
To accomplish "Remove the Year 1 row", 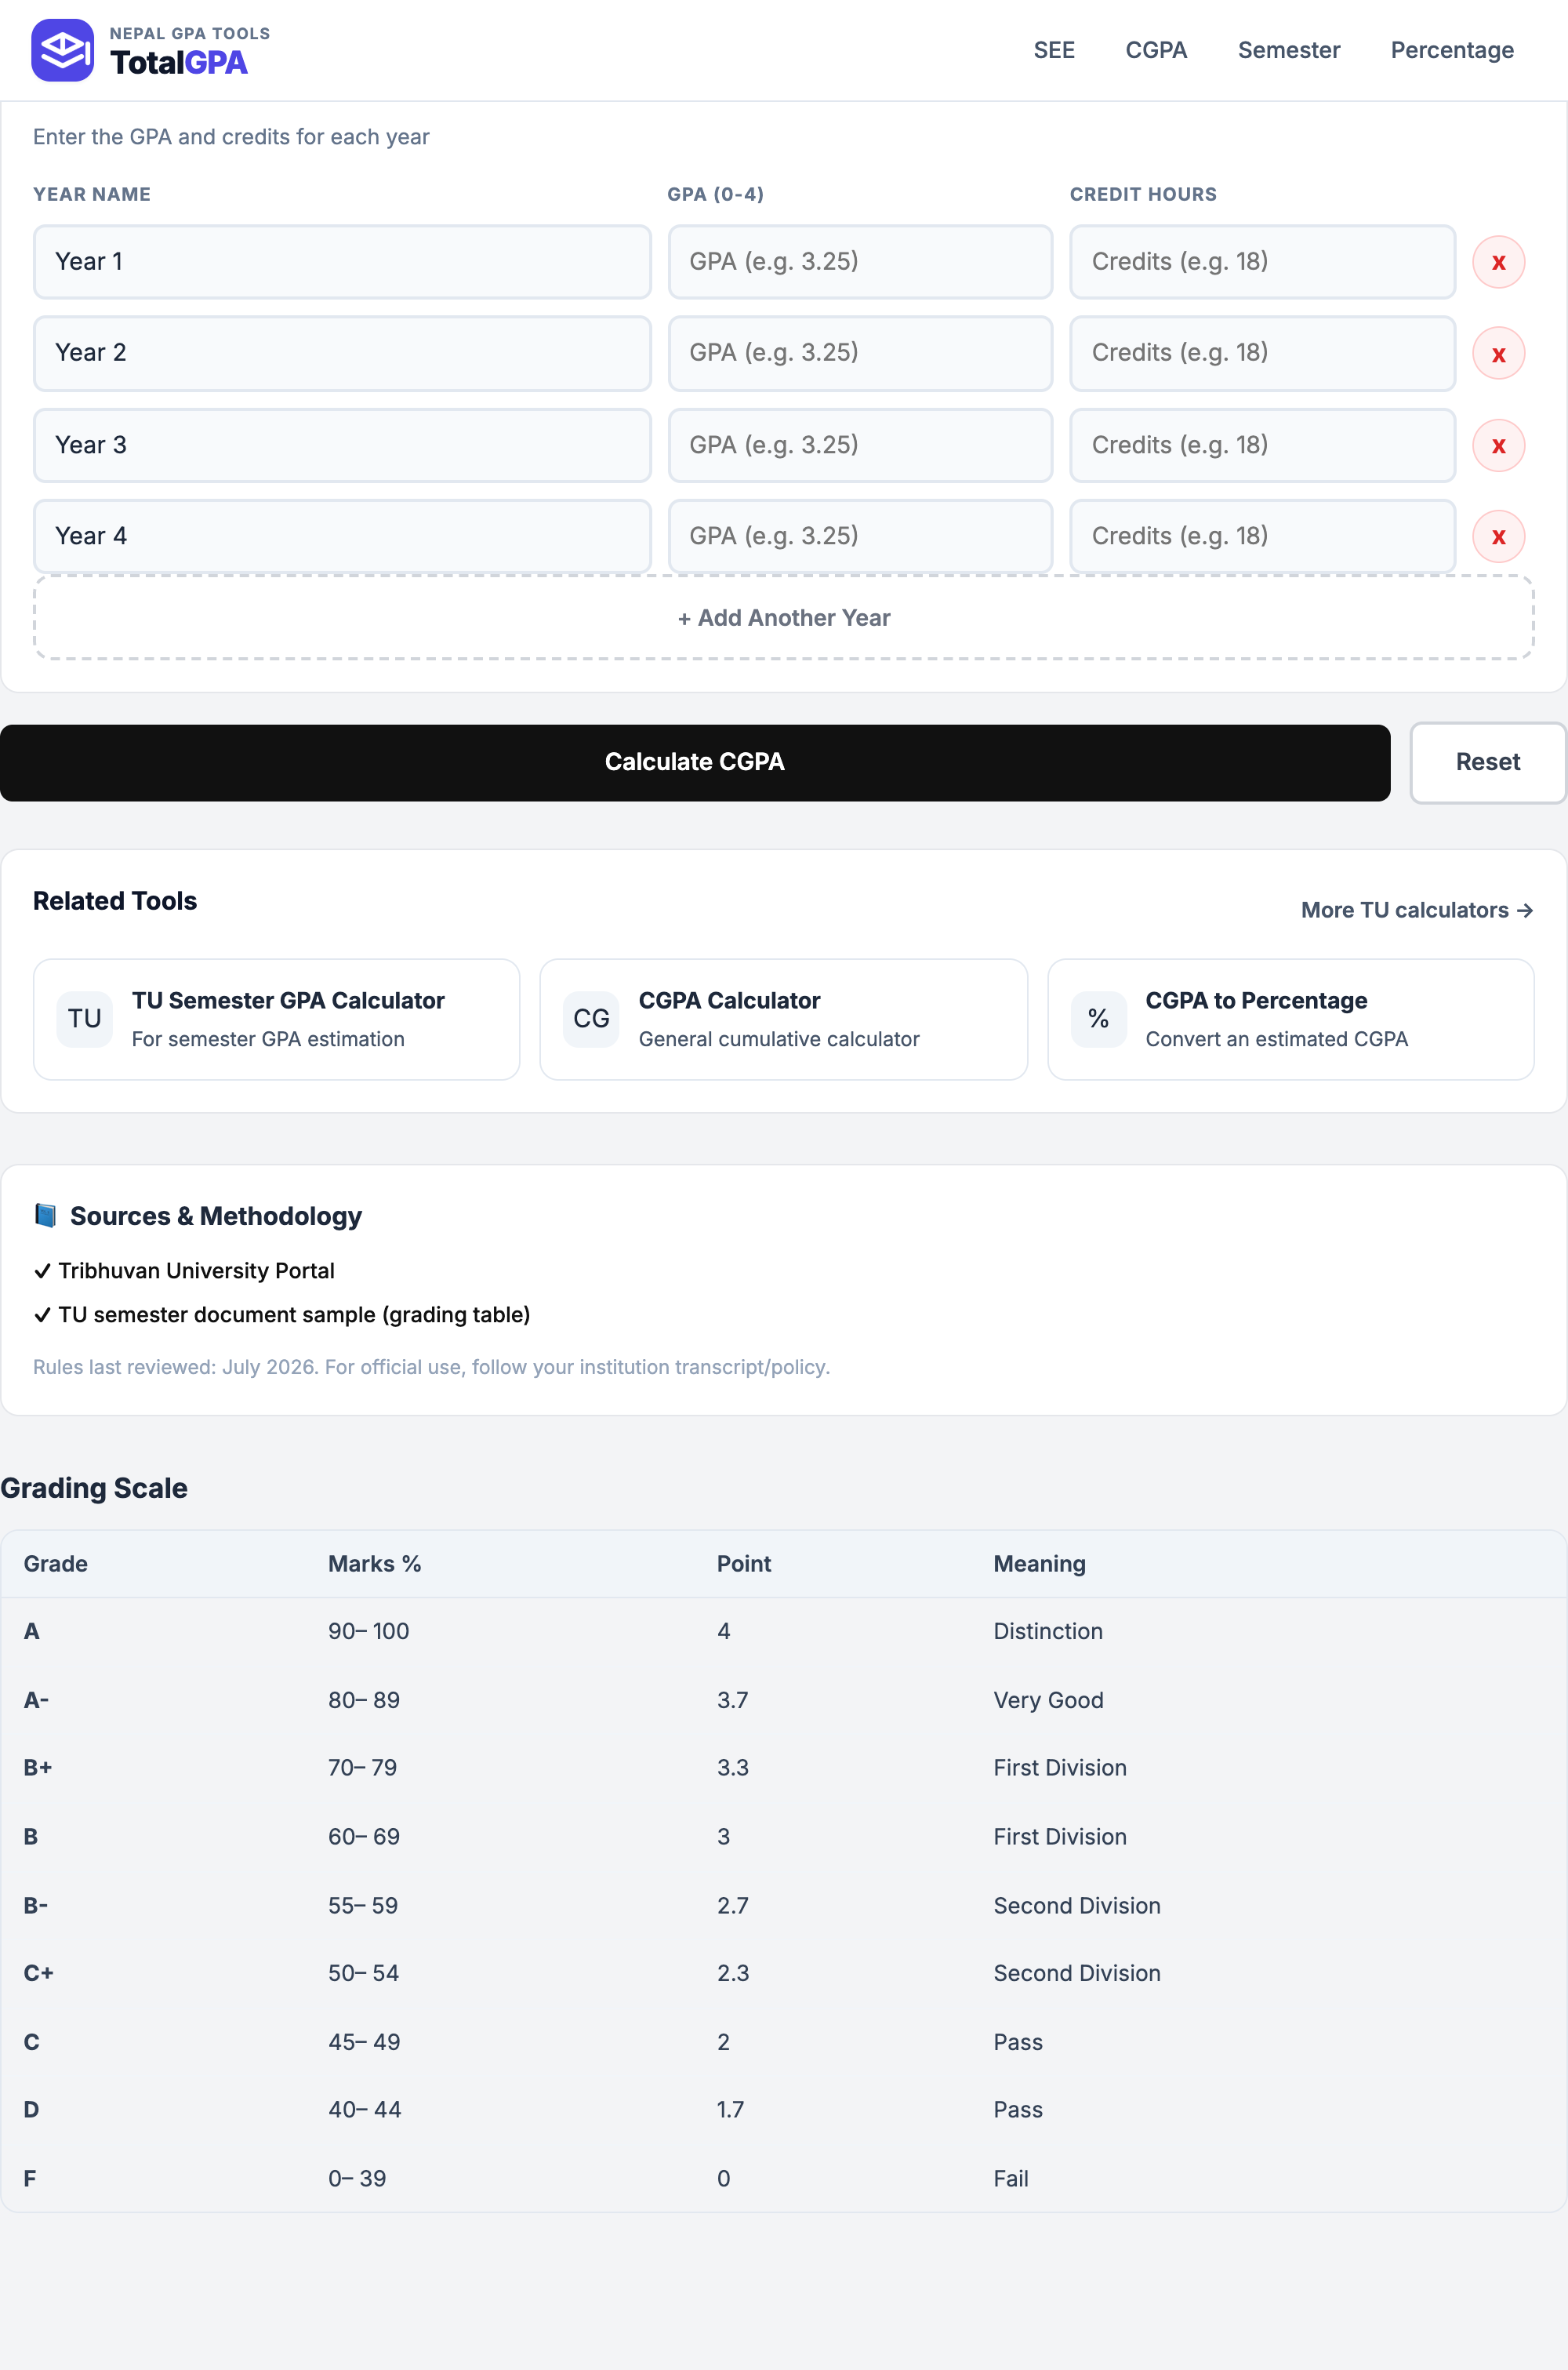I will (1498, 262).
